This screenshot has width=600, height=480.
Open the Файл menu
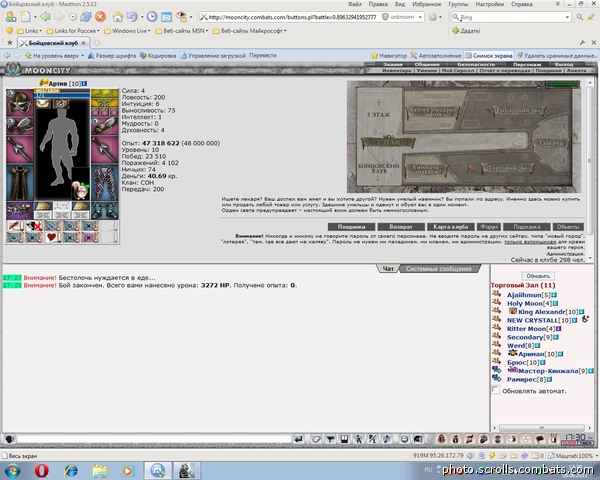pos(355,4)
